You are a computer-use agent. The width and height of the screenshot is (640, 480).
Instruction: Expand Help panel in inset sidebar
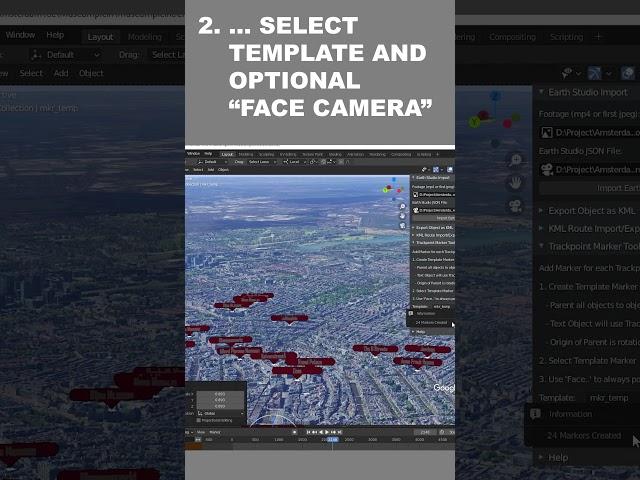420,332
